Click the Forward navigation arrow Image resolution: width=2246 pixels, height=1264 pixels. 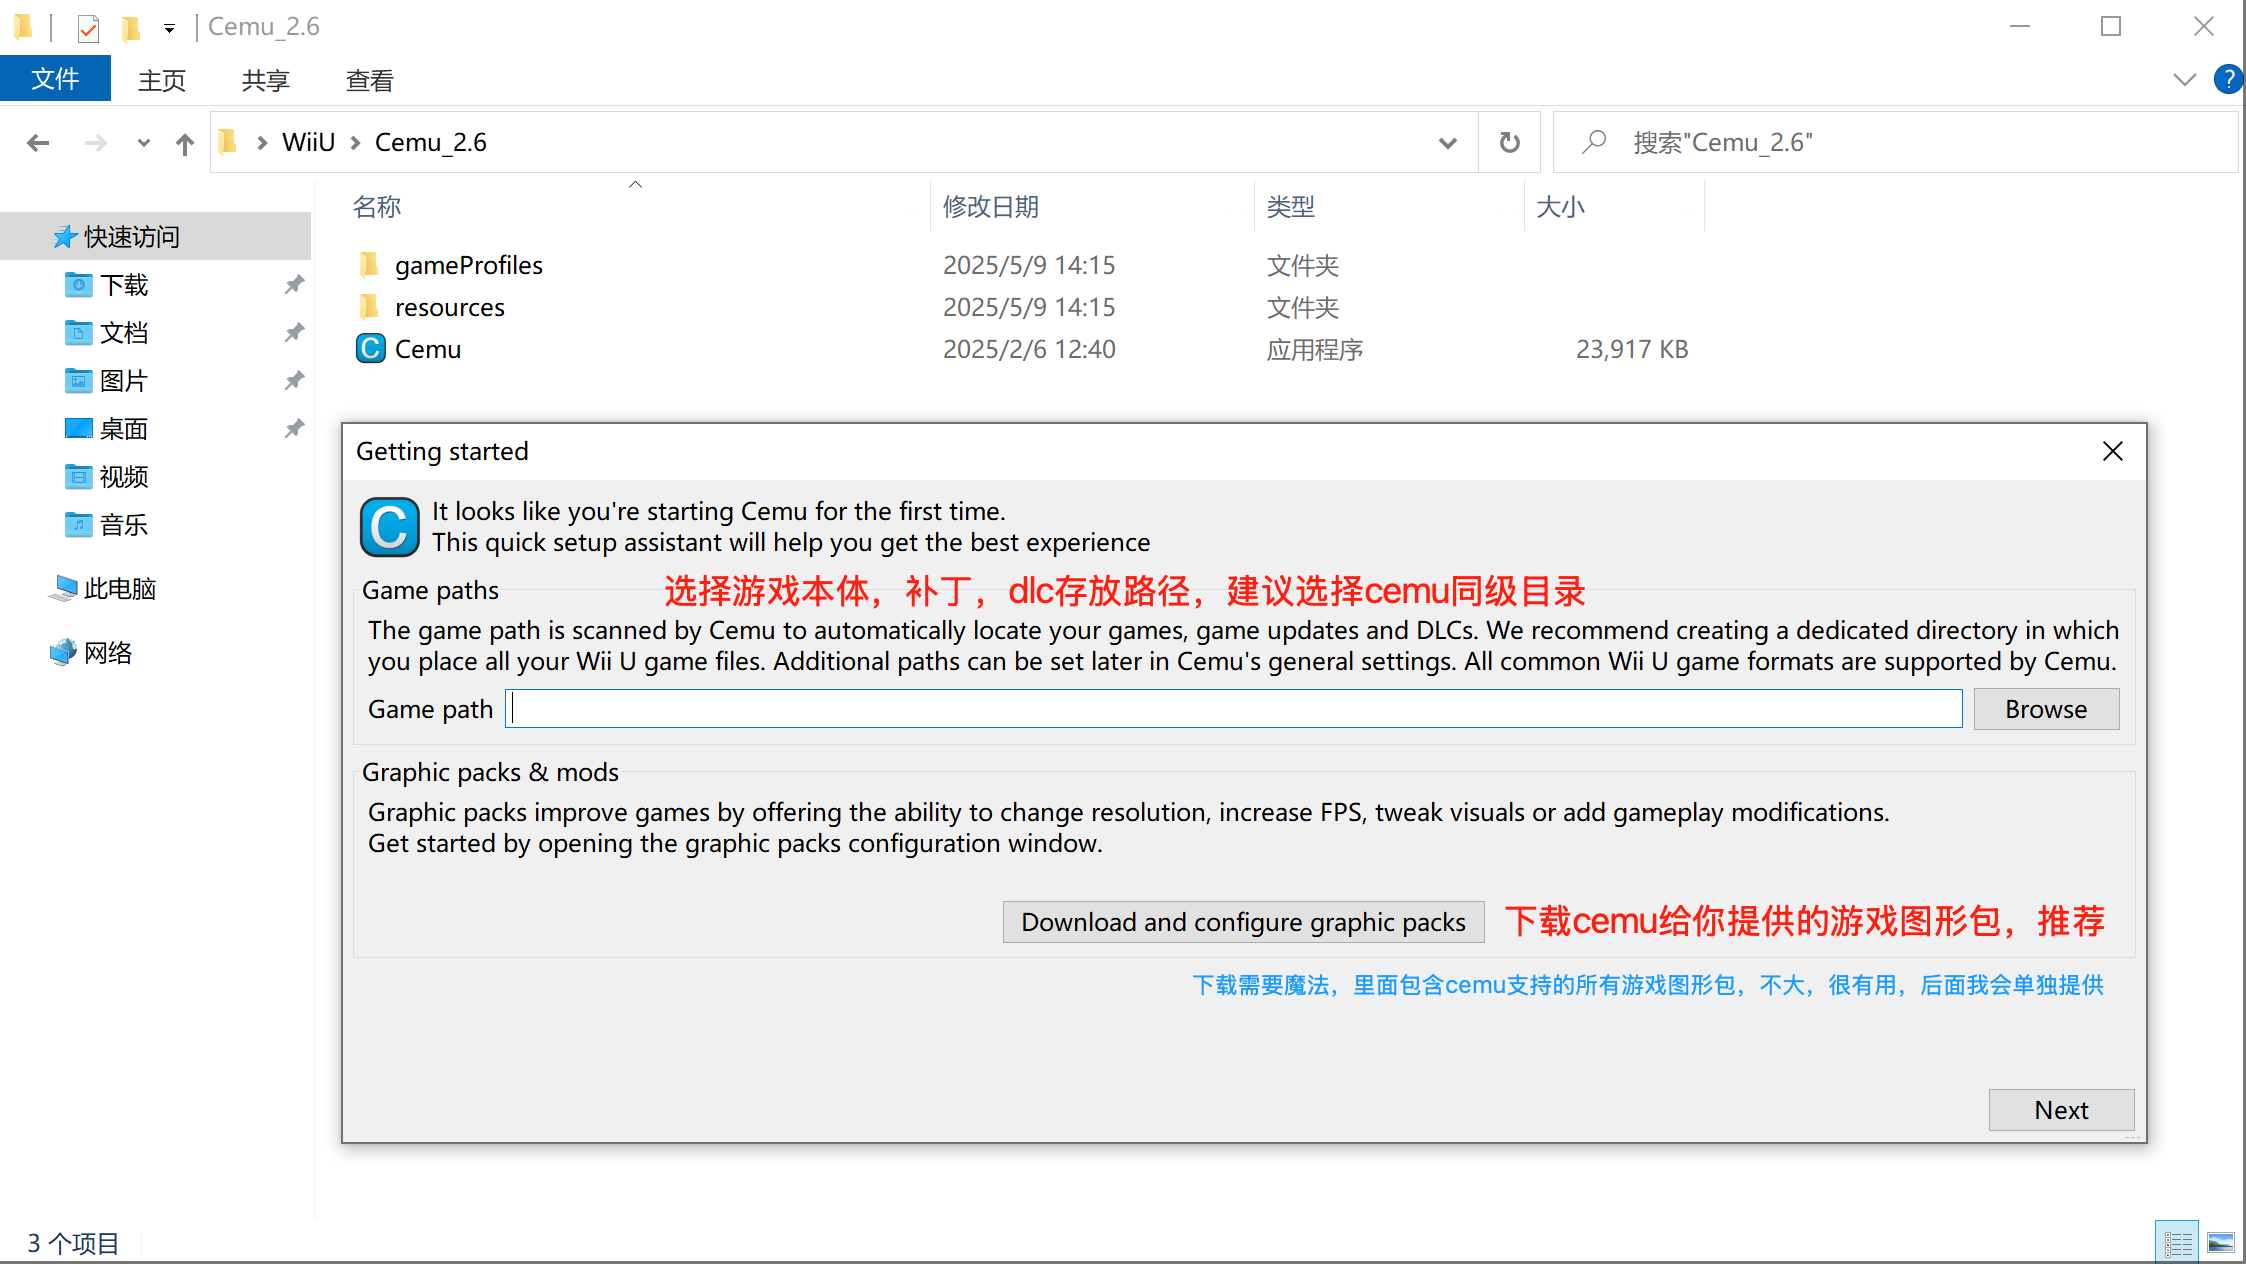tap(95, 143)
